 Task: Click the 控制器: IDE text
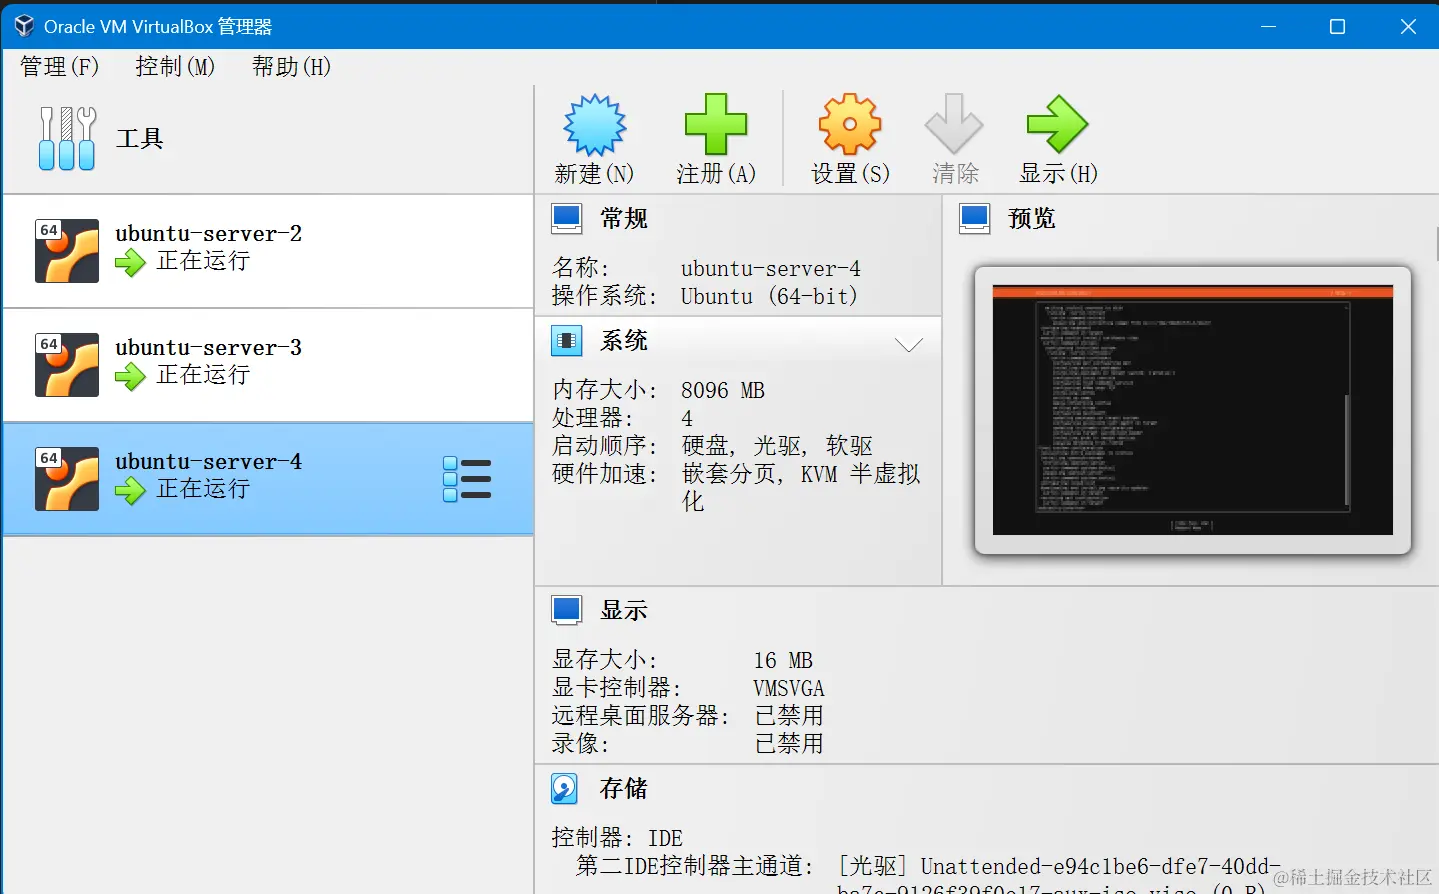(617, 838)
